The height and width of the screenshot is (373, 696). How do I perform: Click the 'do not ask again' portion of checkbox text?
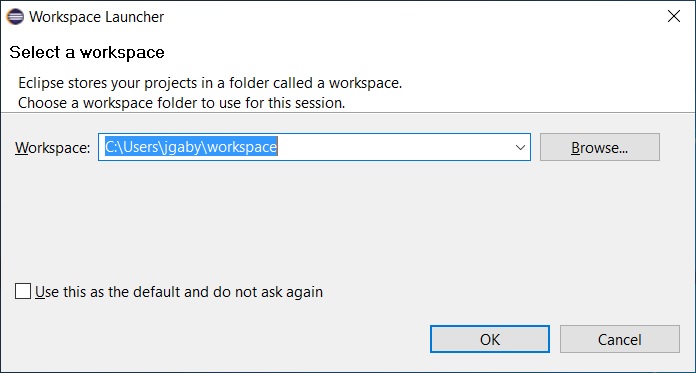coord(268,292)
